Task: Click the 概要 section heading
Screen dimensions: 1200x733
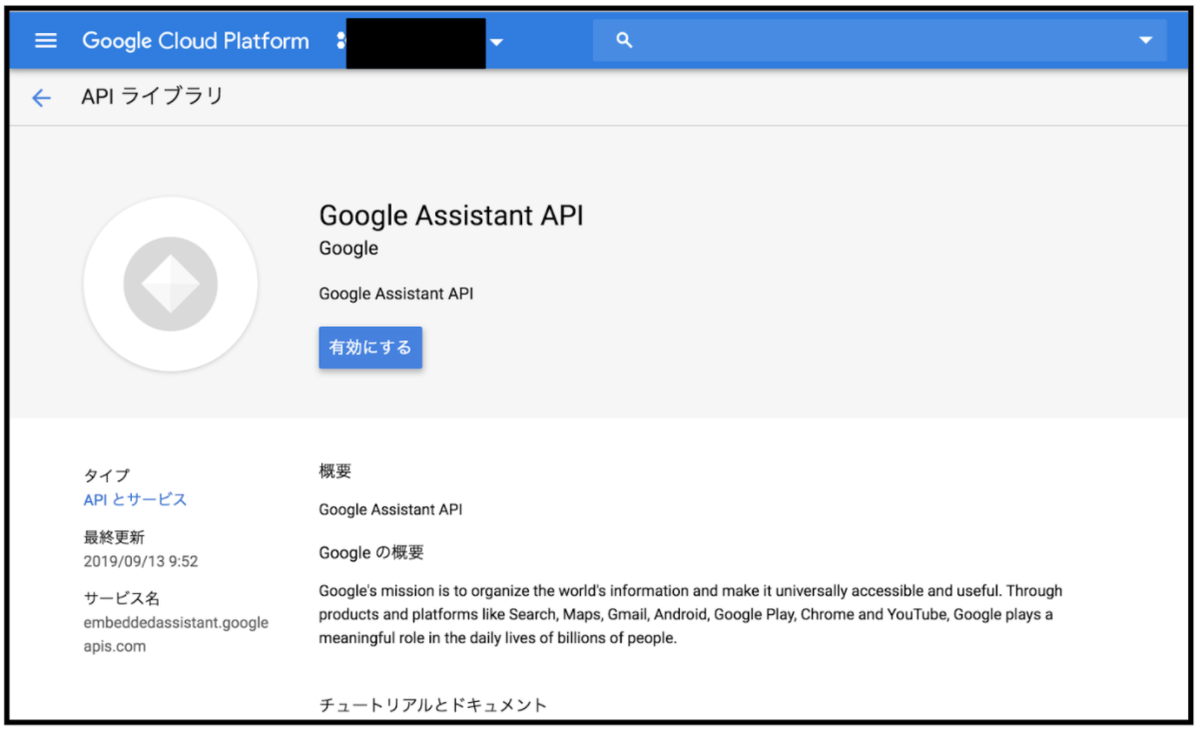Action: pyautogui.click(x=335, y=472)
